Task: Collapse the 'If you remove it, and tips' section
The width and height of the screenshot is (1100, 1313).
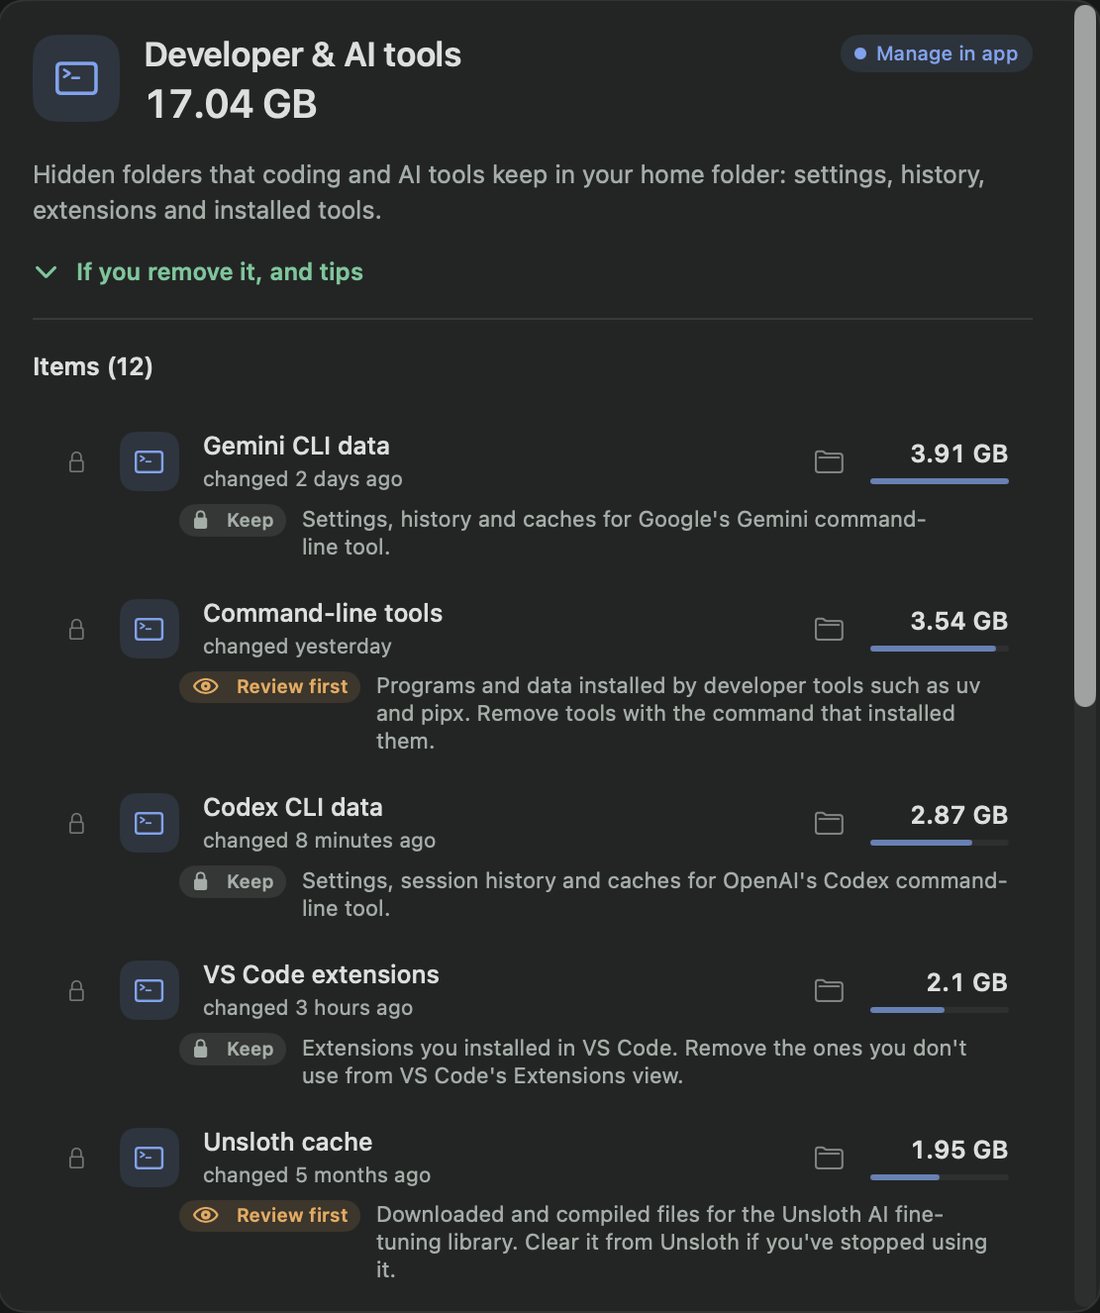Action: pos(198,272)
